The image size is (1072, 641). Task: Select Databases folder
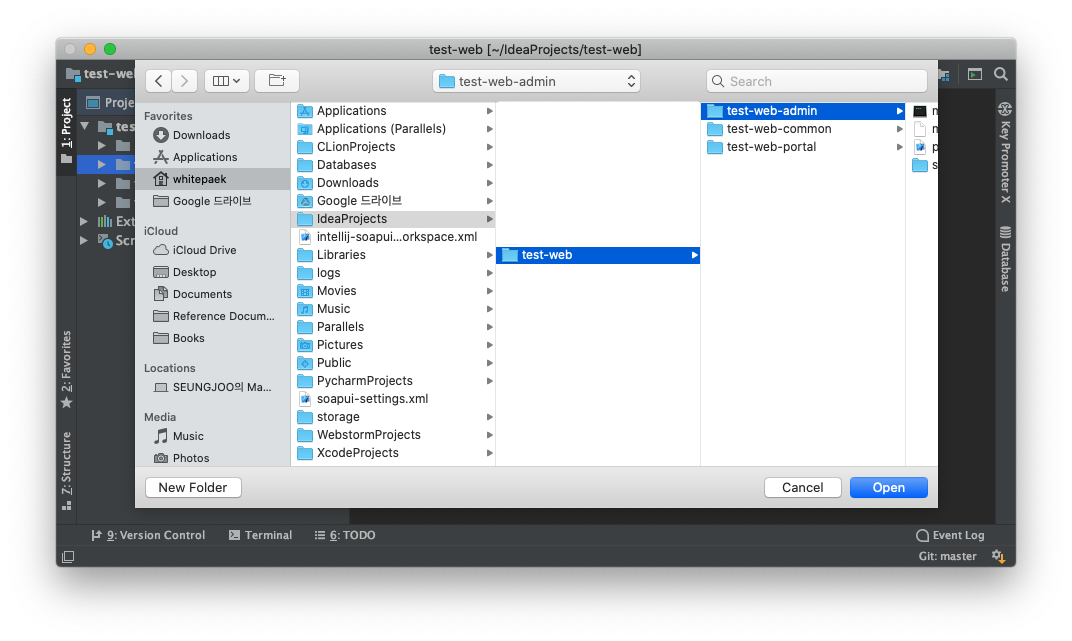(x=394, y=165)
